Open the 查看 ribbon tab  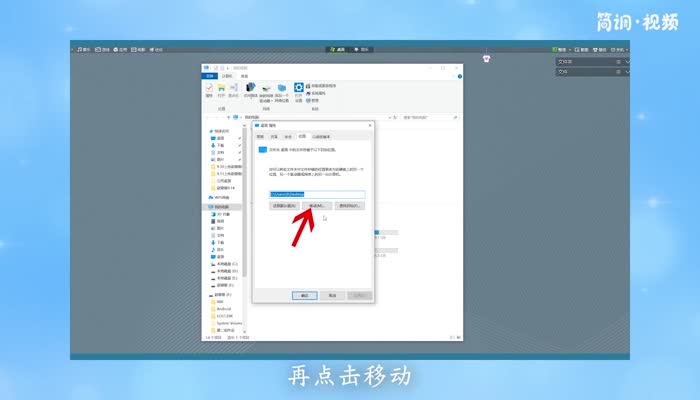coord(244,75)
